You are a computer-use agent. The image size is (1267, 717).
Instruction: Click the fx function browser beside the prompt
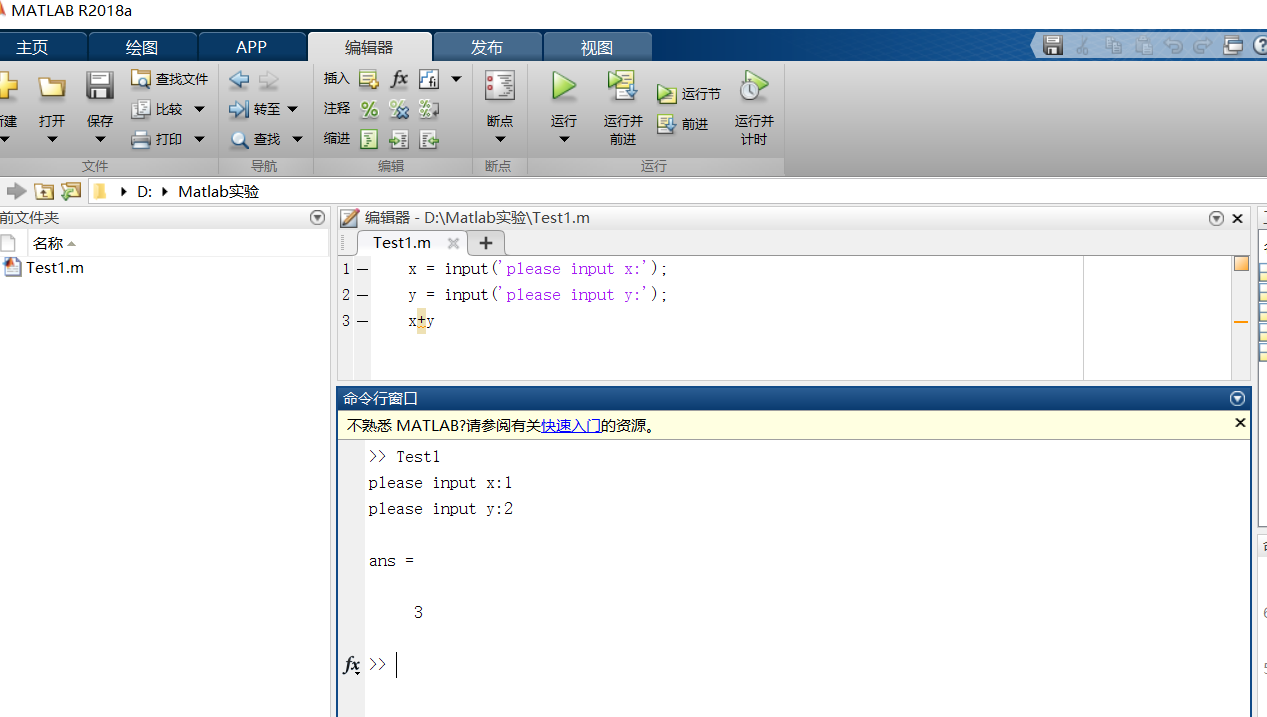pyautogui.click(x=352, y=665)
